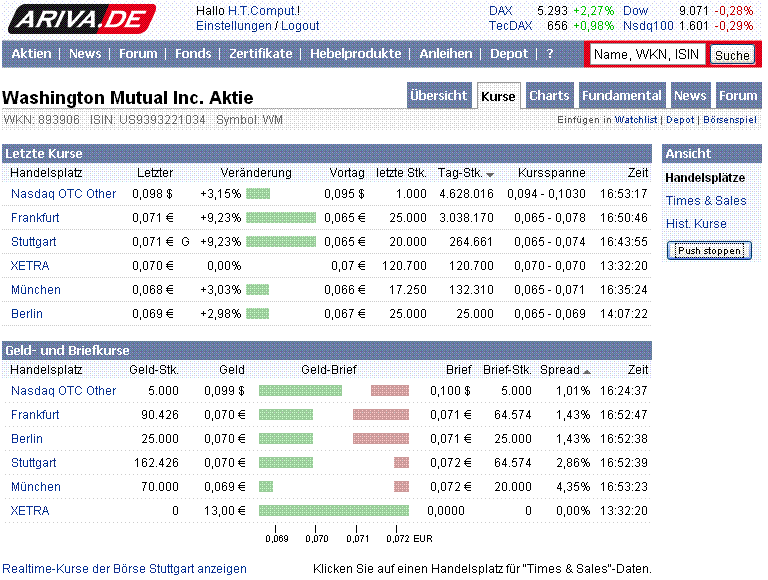Open Berlin in Letzte Kurse table
Viewport: 768px width, 580px height.
point(27,314)
